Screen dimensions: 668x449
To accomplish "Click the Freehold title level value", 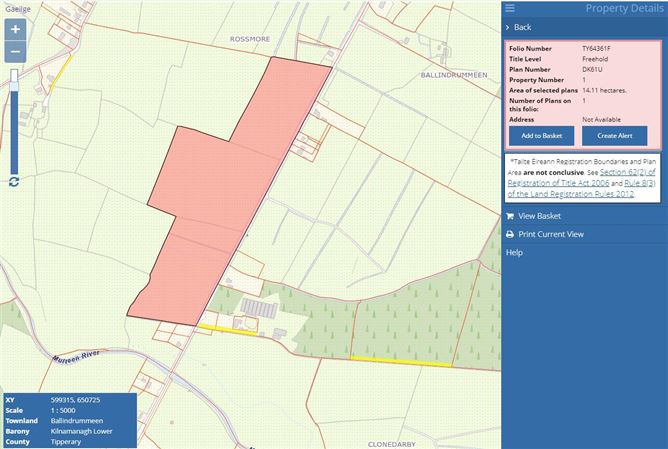I will [x=595, y=59].
